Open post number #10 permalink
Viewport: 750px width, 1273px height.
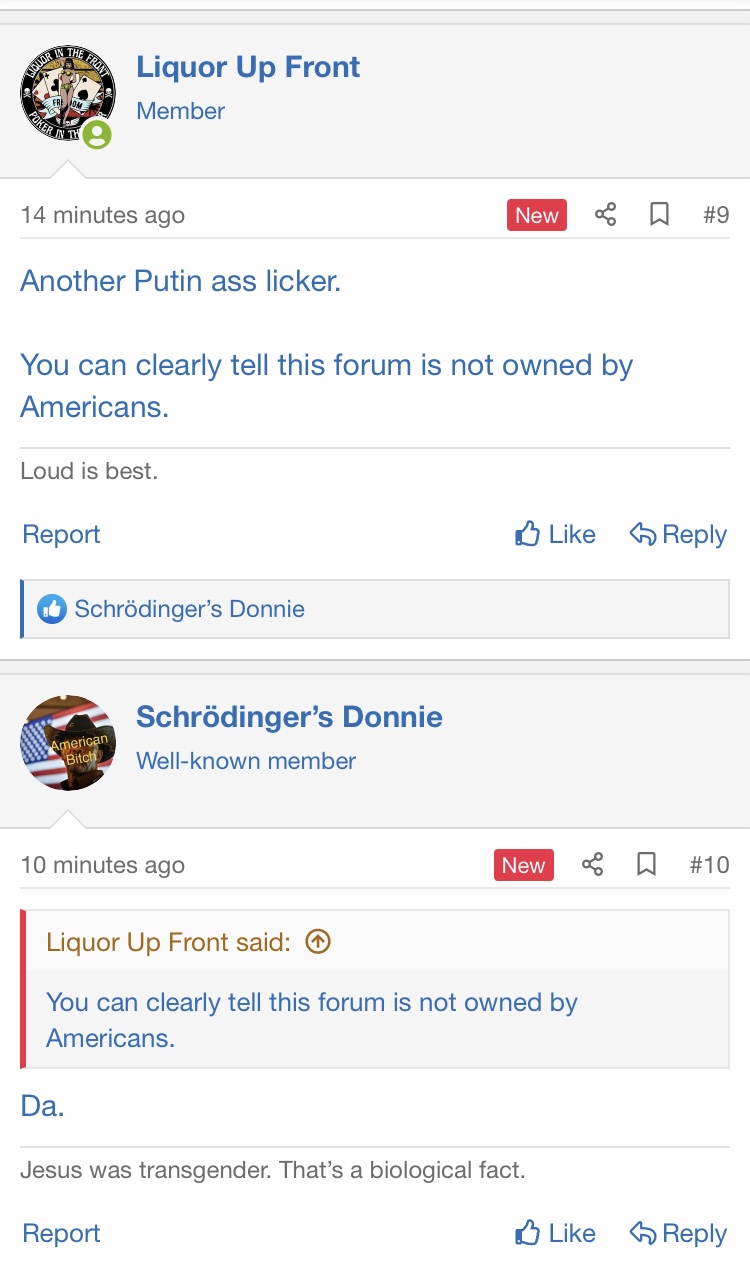tap(709, 865)
